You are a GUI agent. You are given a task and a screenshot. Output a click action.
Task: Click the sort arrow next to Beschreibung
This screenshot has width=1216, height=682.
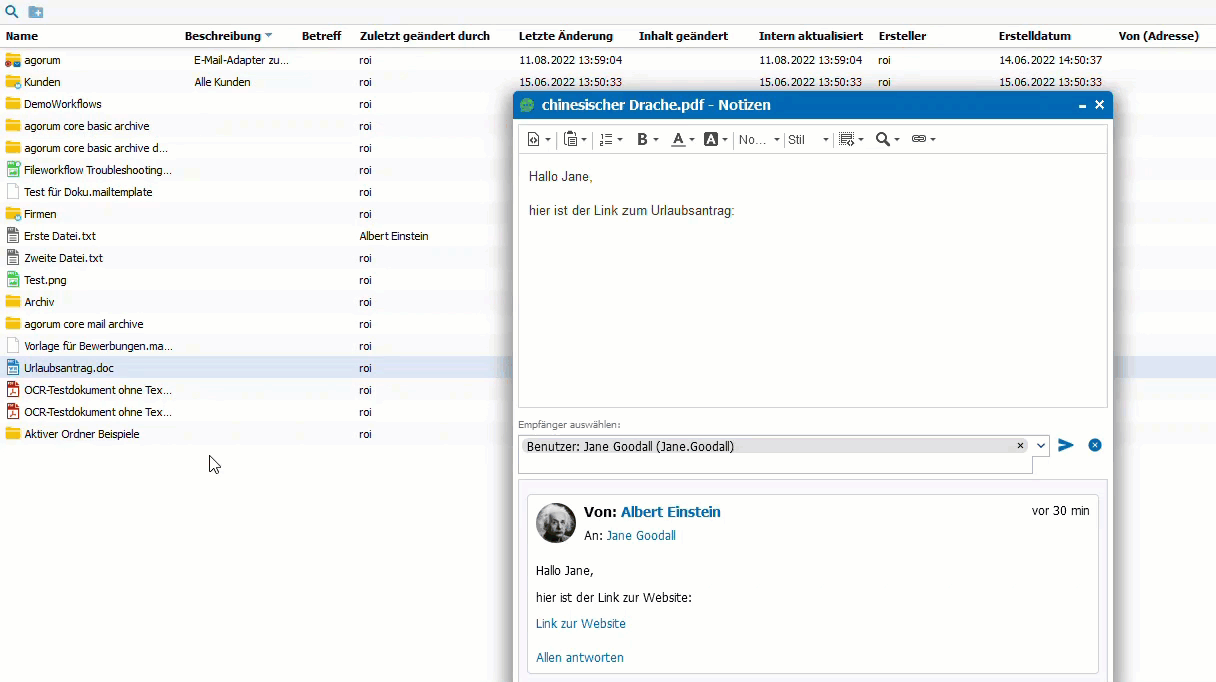[268, 36]
